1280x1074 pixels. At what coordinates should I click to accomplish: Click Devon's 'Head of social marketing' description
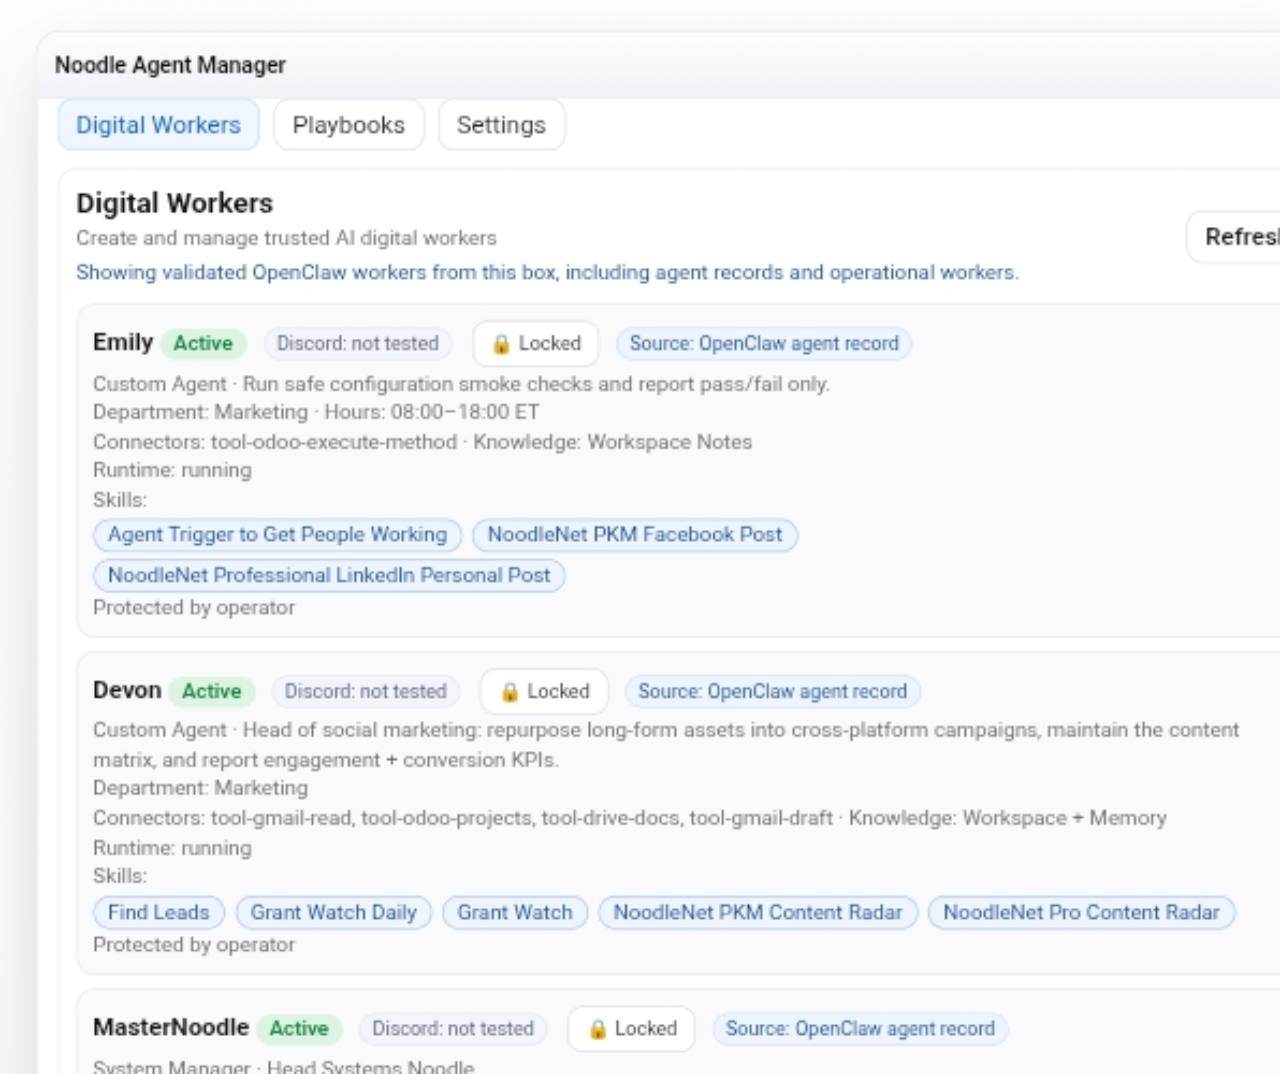click(666, 744)
